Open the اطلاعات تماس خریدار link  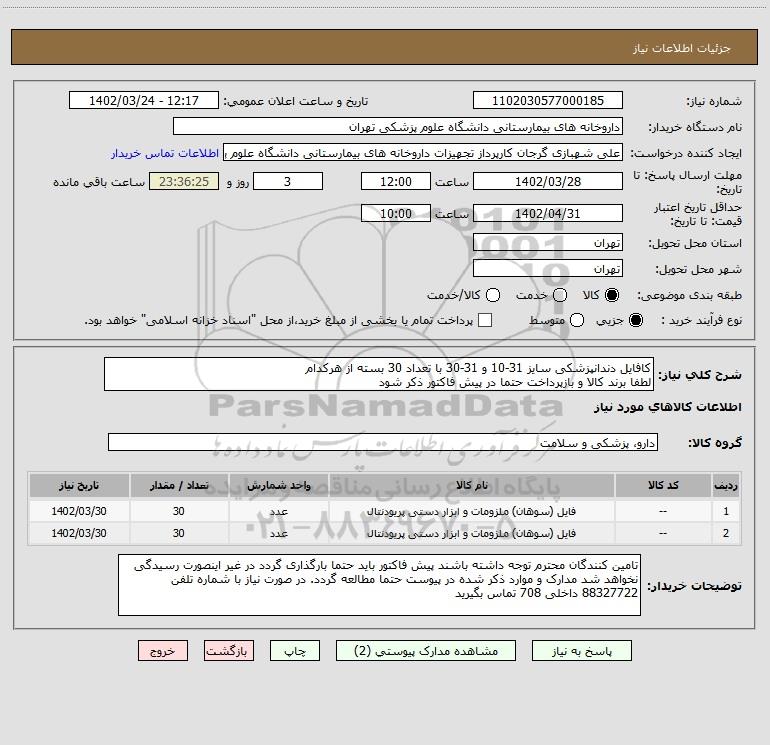click(x=165, y=153)
